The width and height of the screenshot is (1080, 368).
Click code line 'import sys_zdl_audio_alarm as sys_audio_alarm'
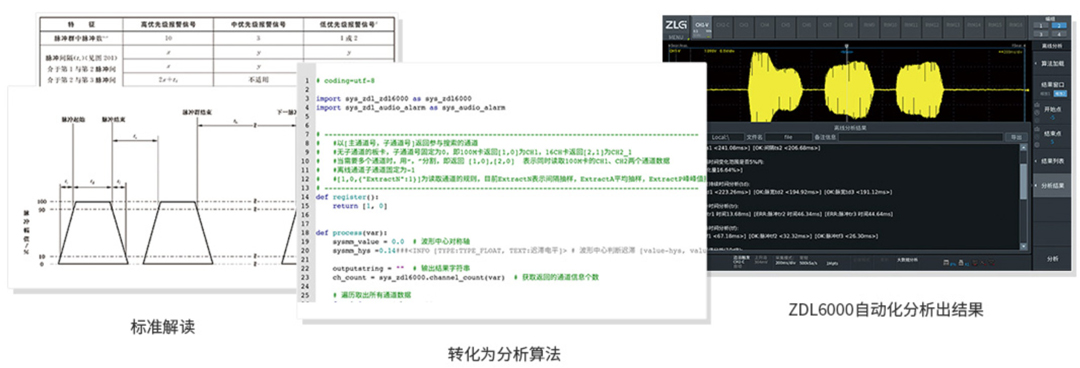point(411,108)
